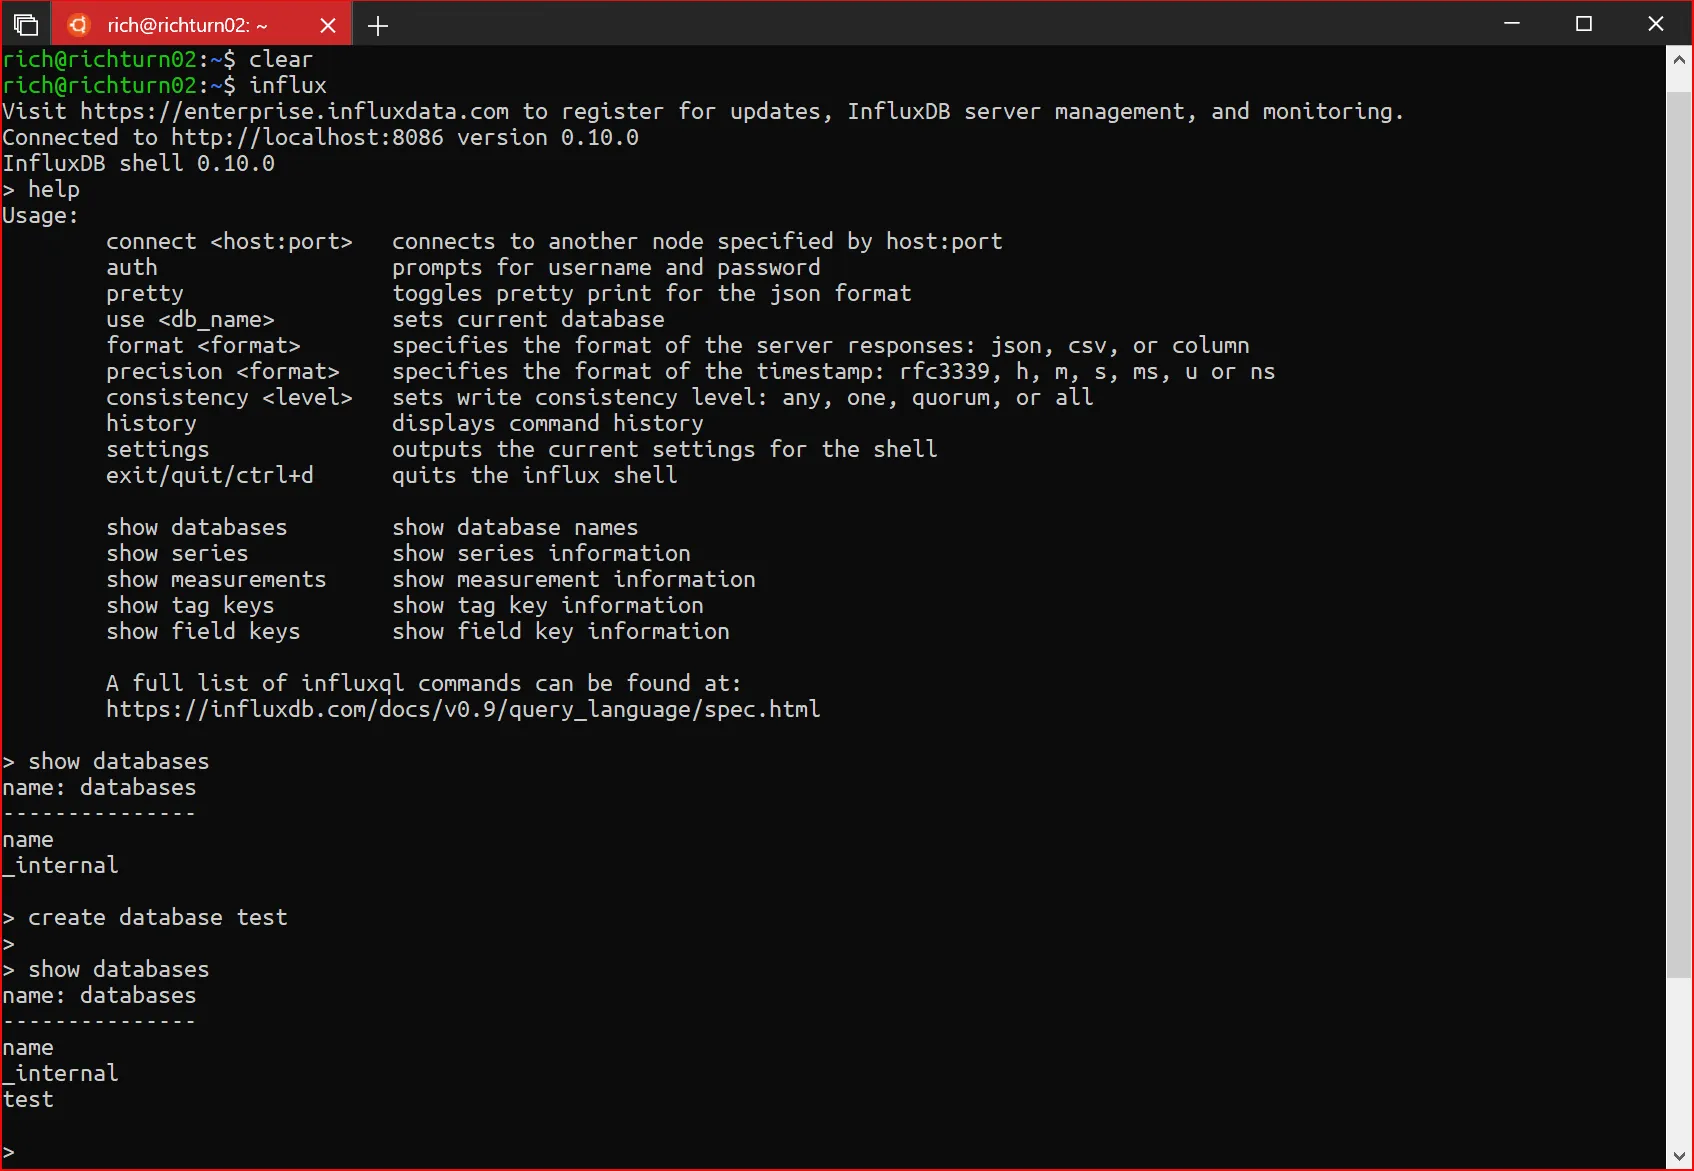Open the enterprise.influxdata.com link
The height and width of the screenshot is (1171, 1694).
pyautogui.click(x=295, y=111)
